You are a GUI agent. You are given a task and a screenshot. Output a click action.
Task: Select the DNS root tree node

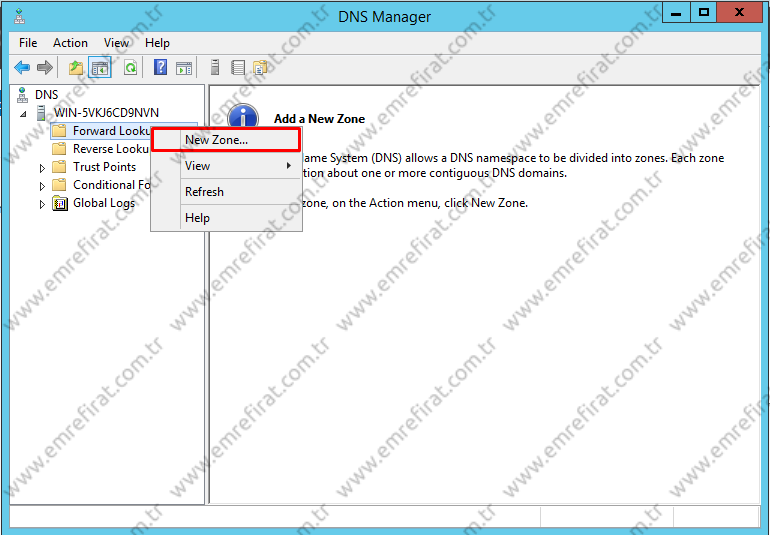(x=46, y=95)
